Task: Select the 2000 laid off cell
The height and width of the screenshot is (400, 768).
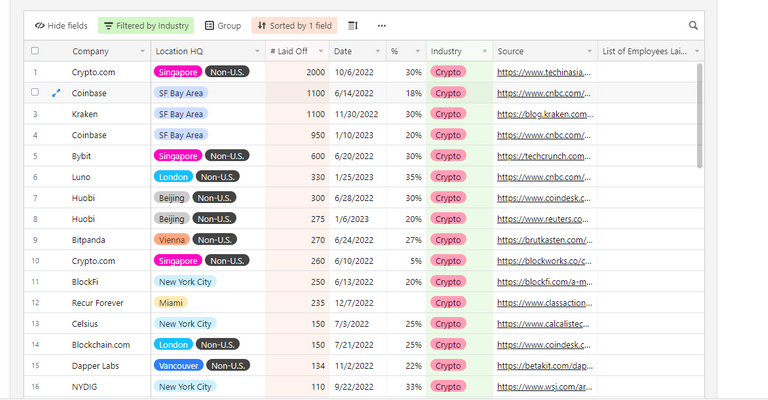Action: point(297,72)
